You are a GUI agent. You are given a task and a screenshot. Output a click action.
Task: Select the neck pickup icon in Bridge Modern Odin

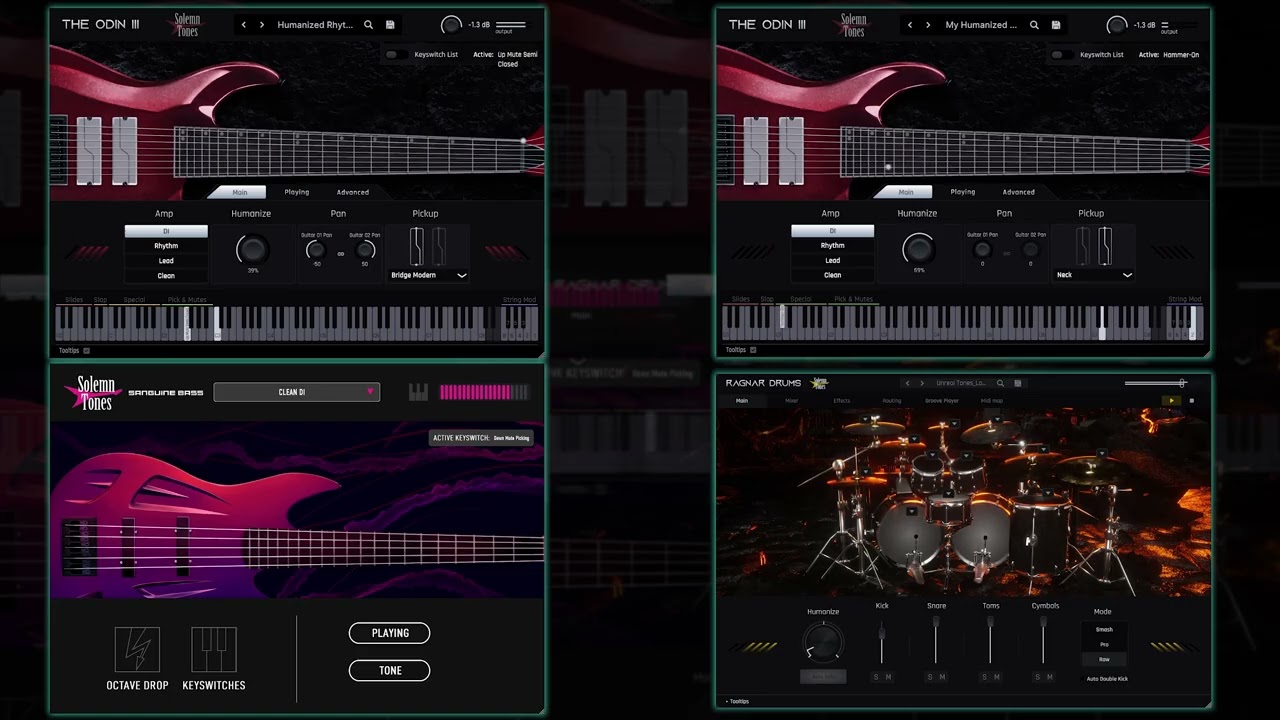tap(439, 247)
